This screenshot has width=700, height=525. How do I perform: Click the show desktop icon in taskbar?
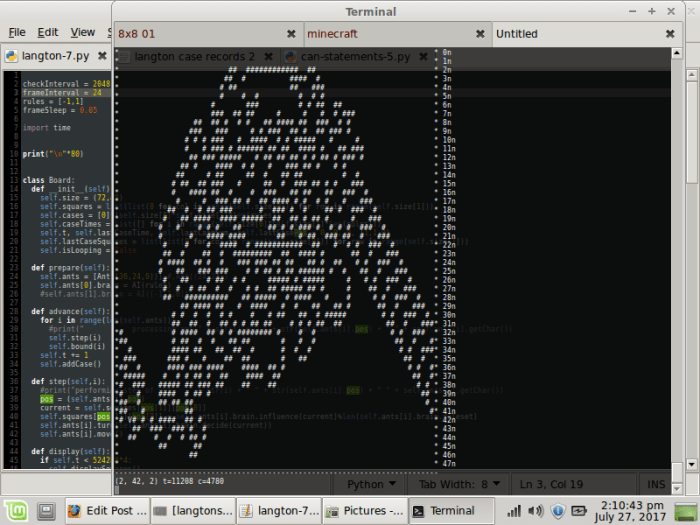[46, 511]
